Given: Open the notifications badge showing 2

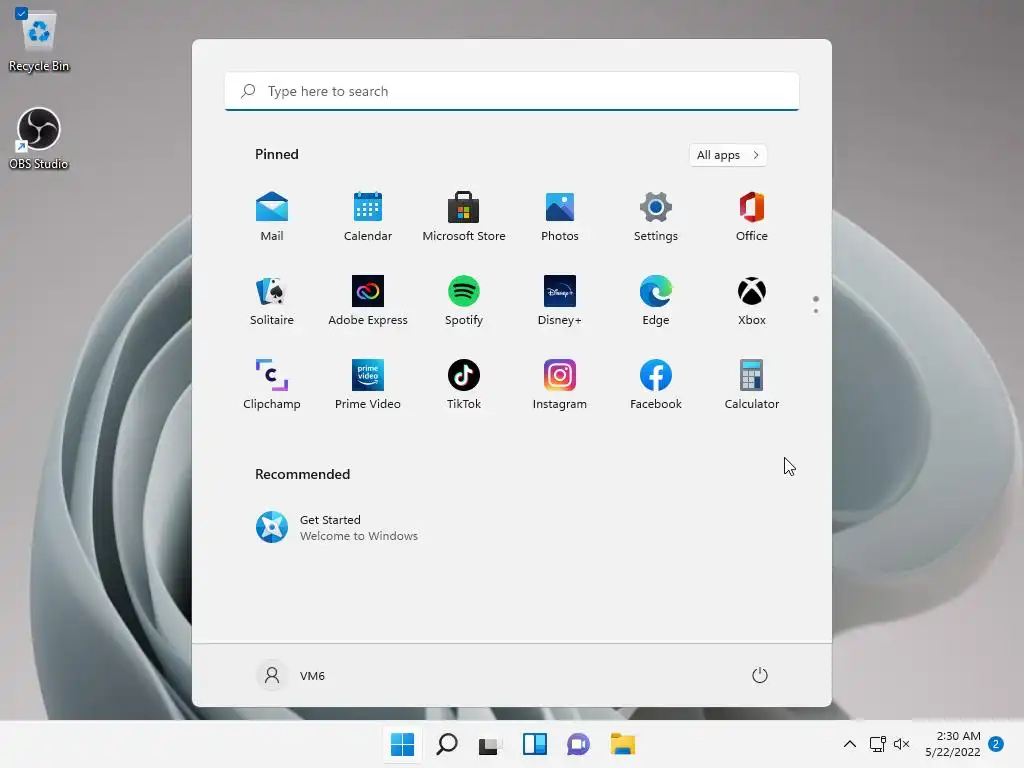Looking at the screenshot, I should click(996, 744).
